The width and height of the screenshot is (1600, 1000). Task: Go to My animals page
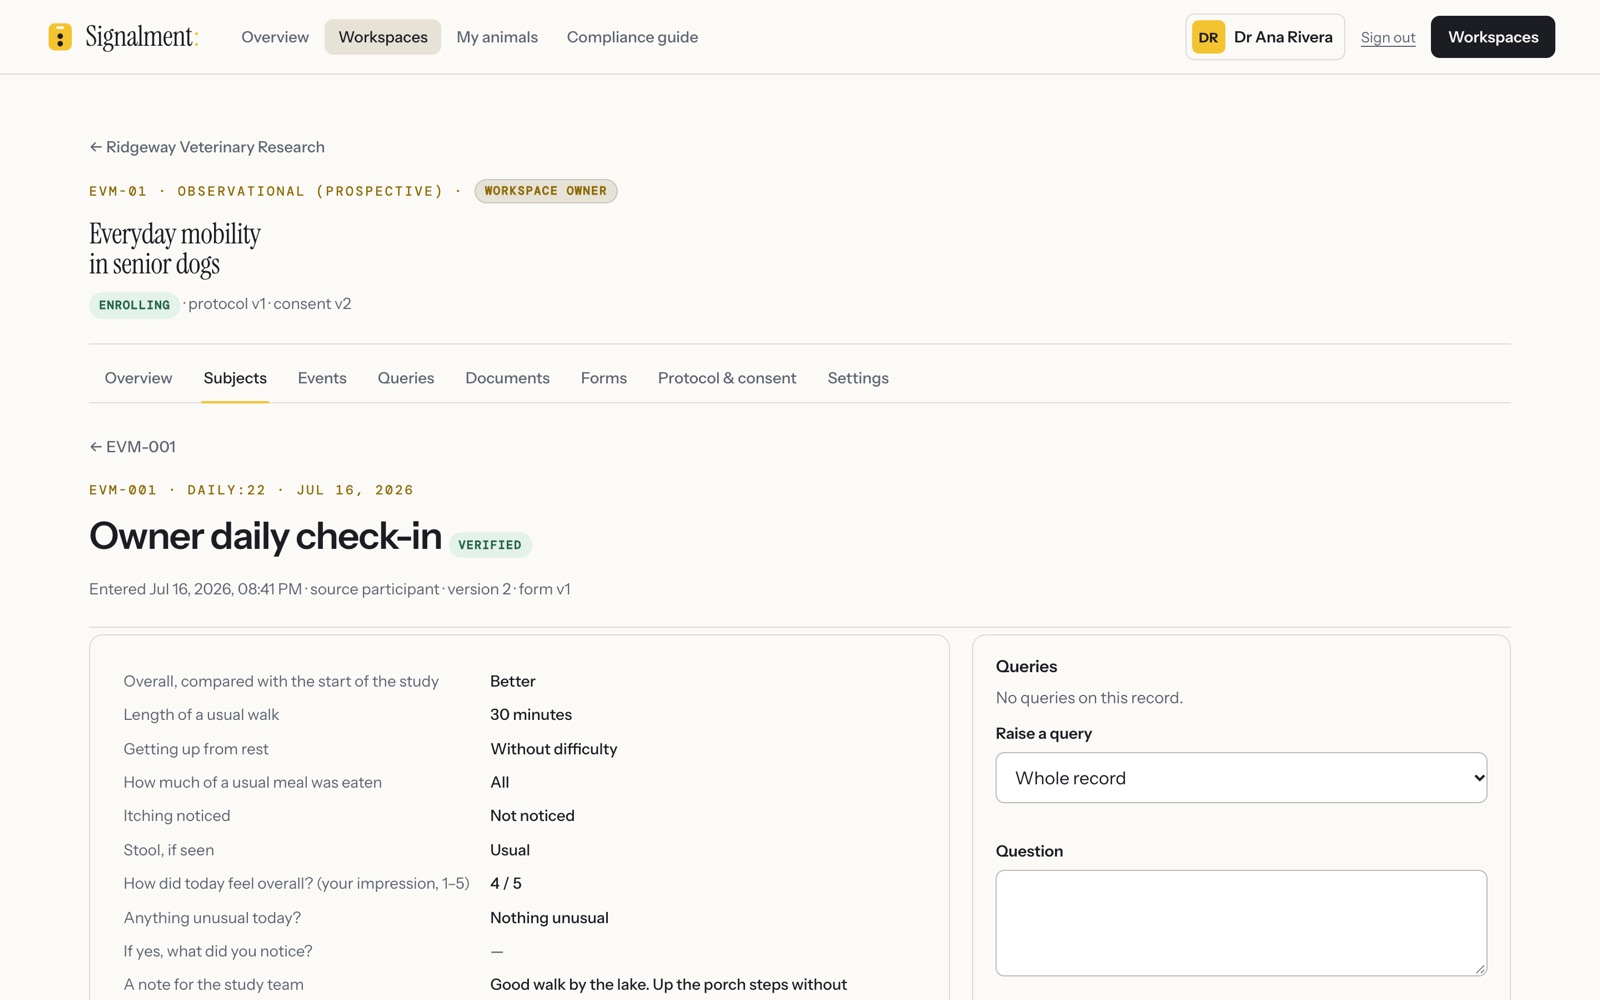(497, 37)
